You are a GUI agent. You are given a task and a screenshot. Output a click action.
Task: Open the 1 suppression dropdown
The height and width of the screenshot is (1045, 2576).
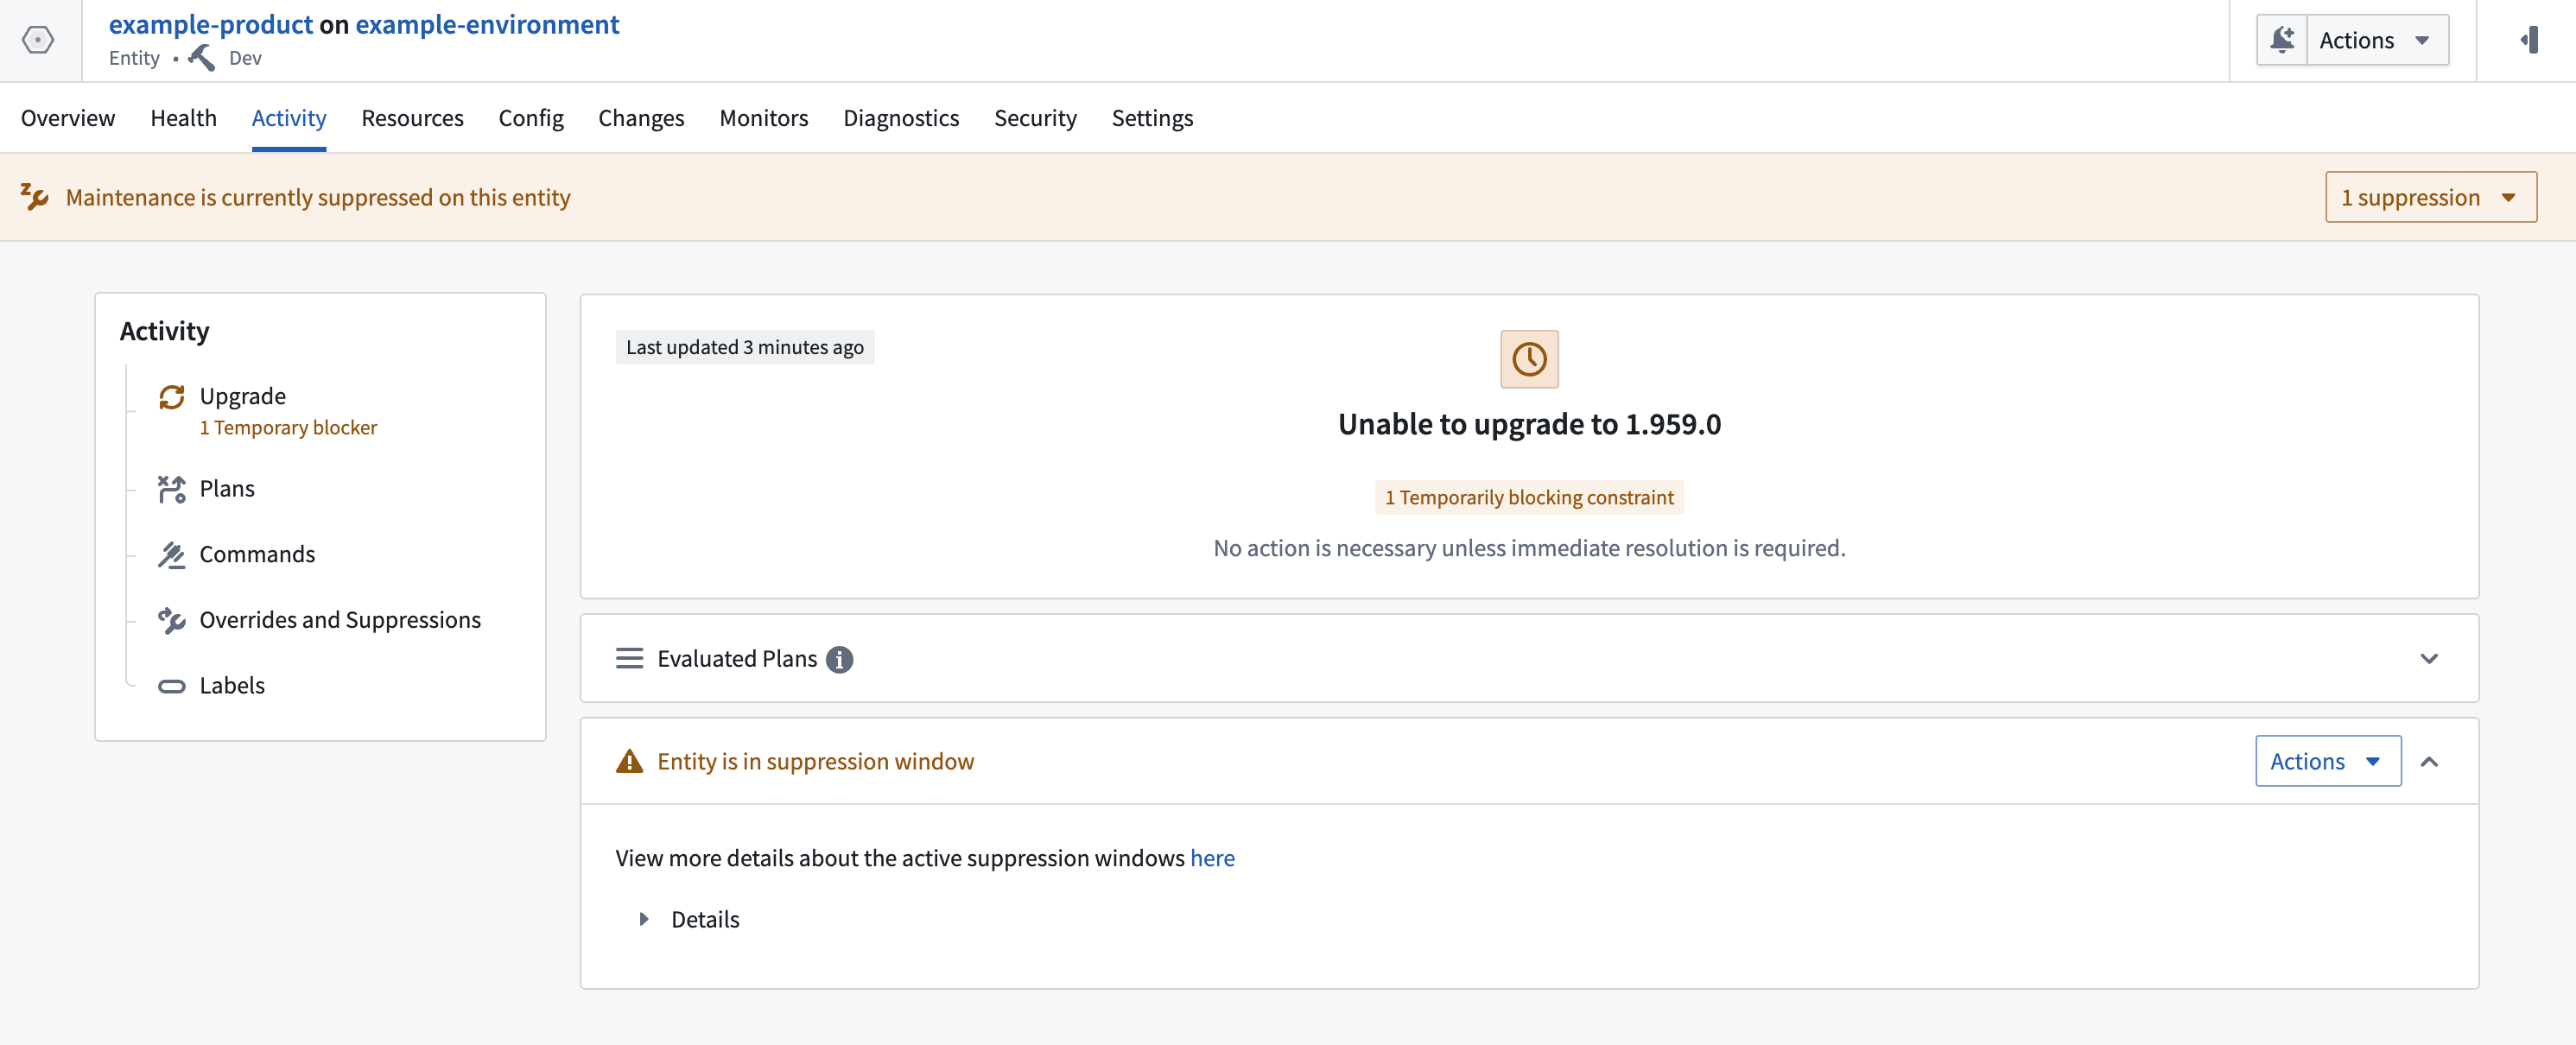tap(2430, 197)
